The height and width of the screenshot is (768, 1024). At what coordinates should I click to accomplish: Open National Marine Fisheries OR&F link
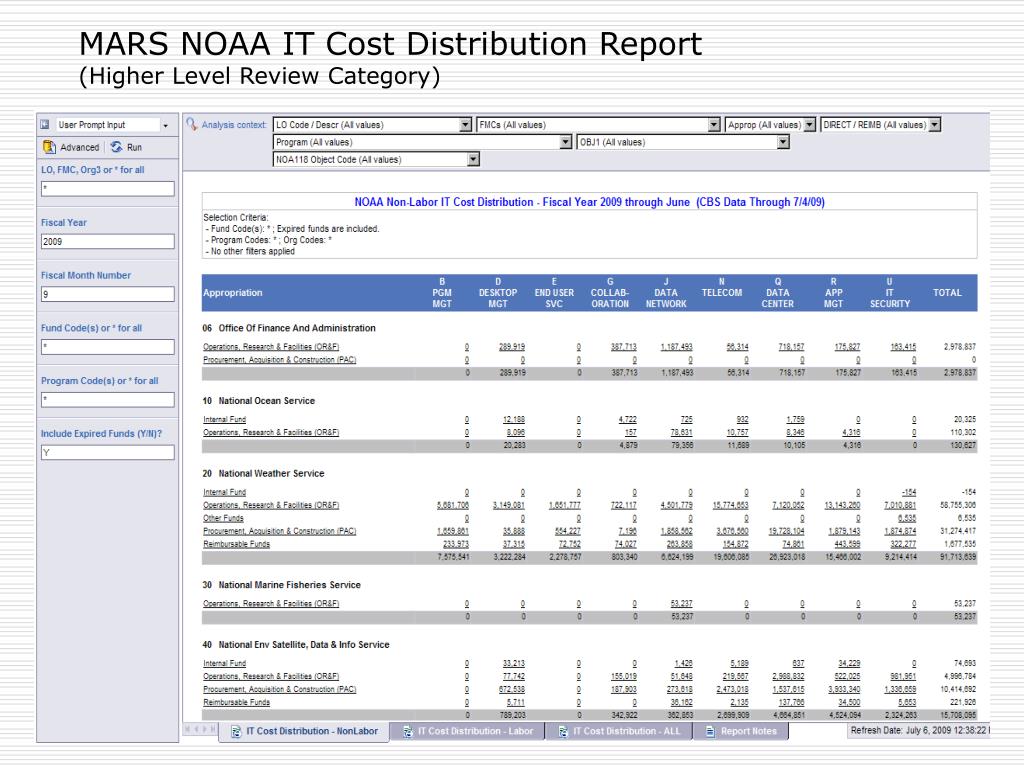point(271,603)
